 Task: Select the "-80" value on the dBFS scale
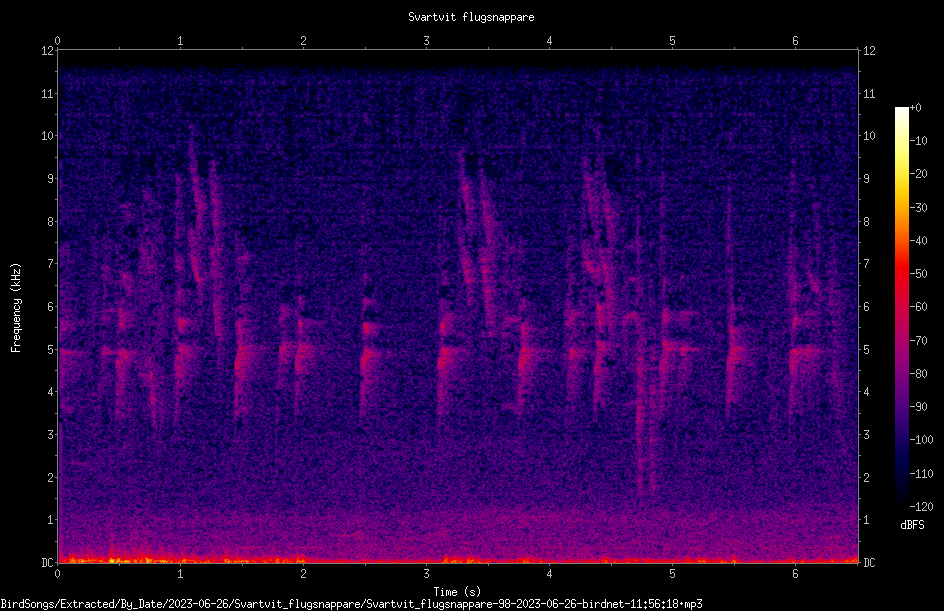[x=919, y=374]
